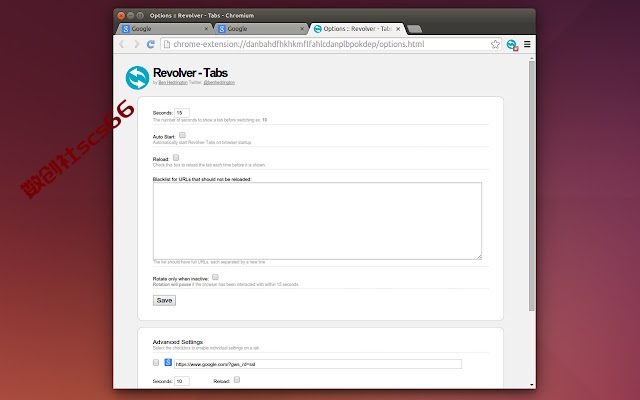The height and width of the screenshot is (400, 640).
Task: Open the Chromium hamburger menu
Action: click(x=527, y=44)
